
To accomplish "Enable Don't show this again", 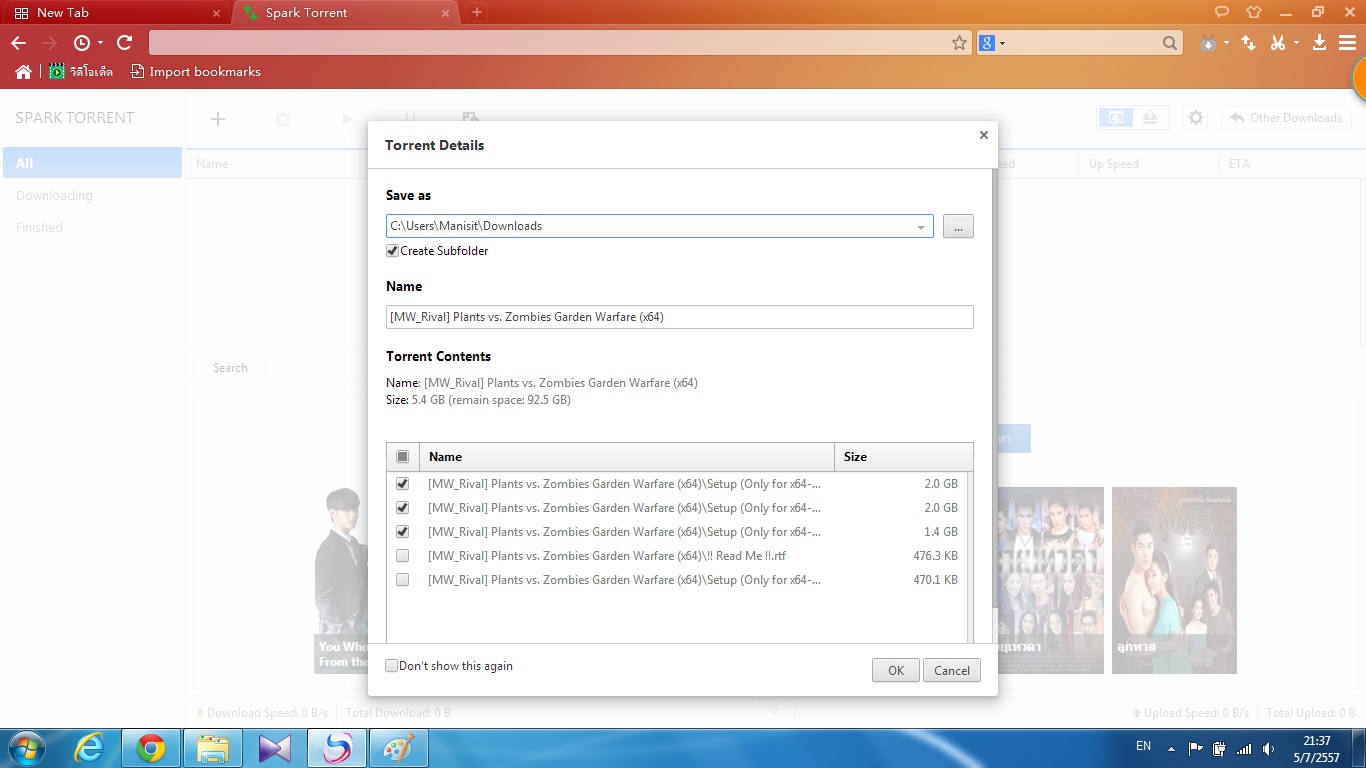I will pyautogui.click(x=392, y=666).
